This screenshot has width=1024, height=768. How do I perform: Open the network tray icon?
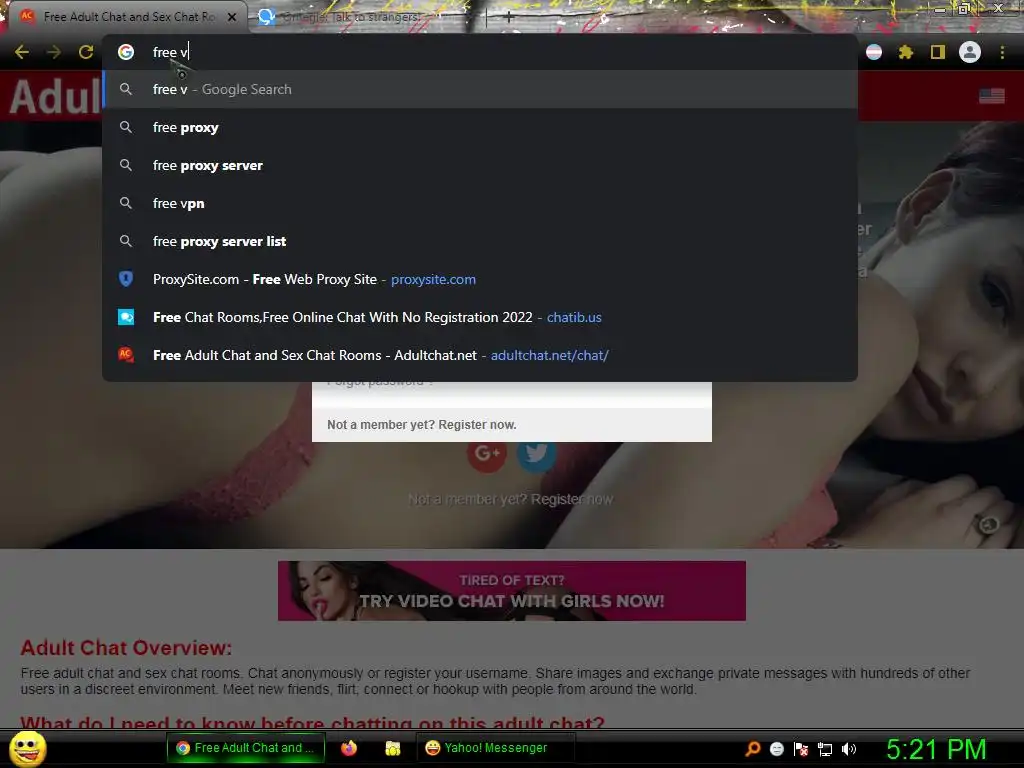[825, 749]
